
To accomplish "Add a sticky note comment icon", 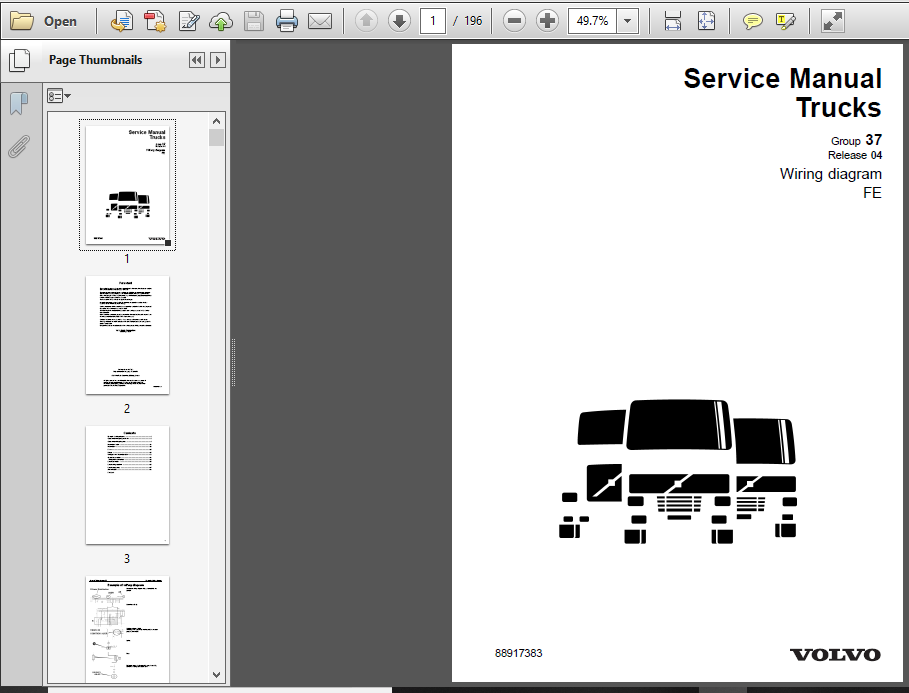I will point(752,21).
